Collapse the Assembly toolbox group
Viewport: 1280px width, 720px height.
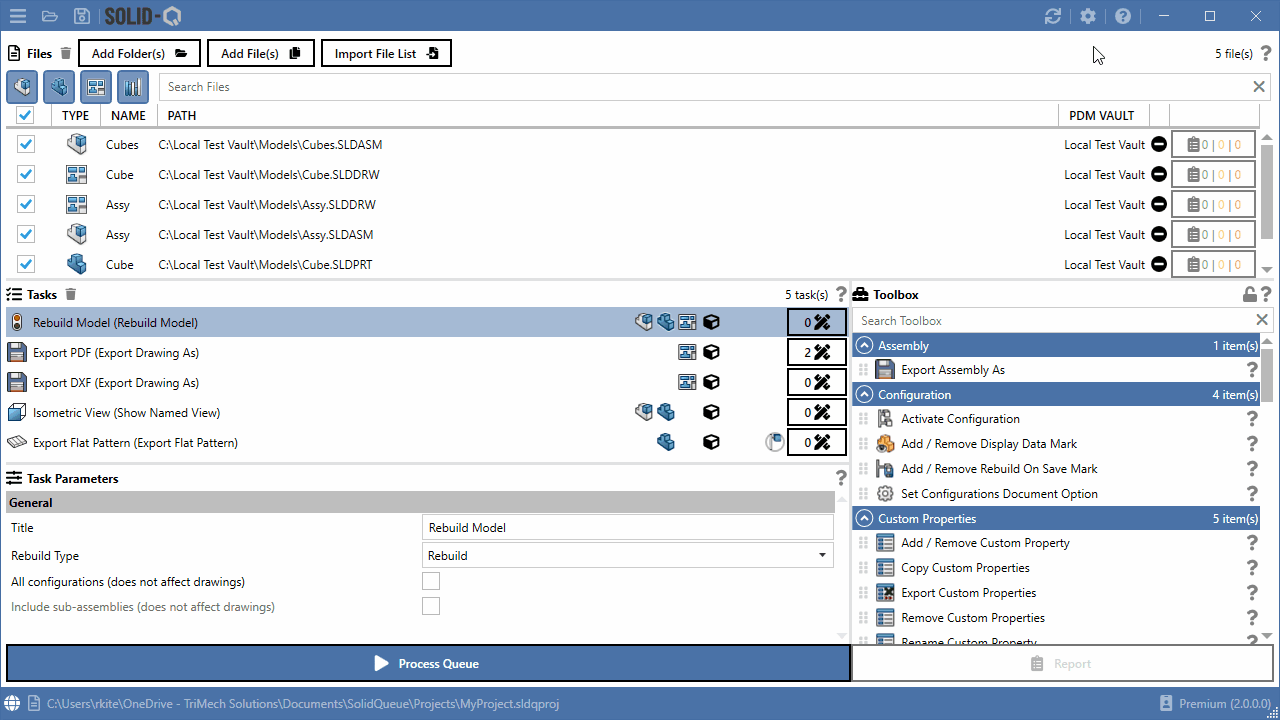point(865,345)
